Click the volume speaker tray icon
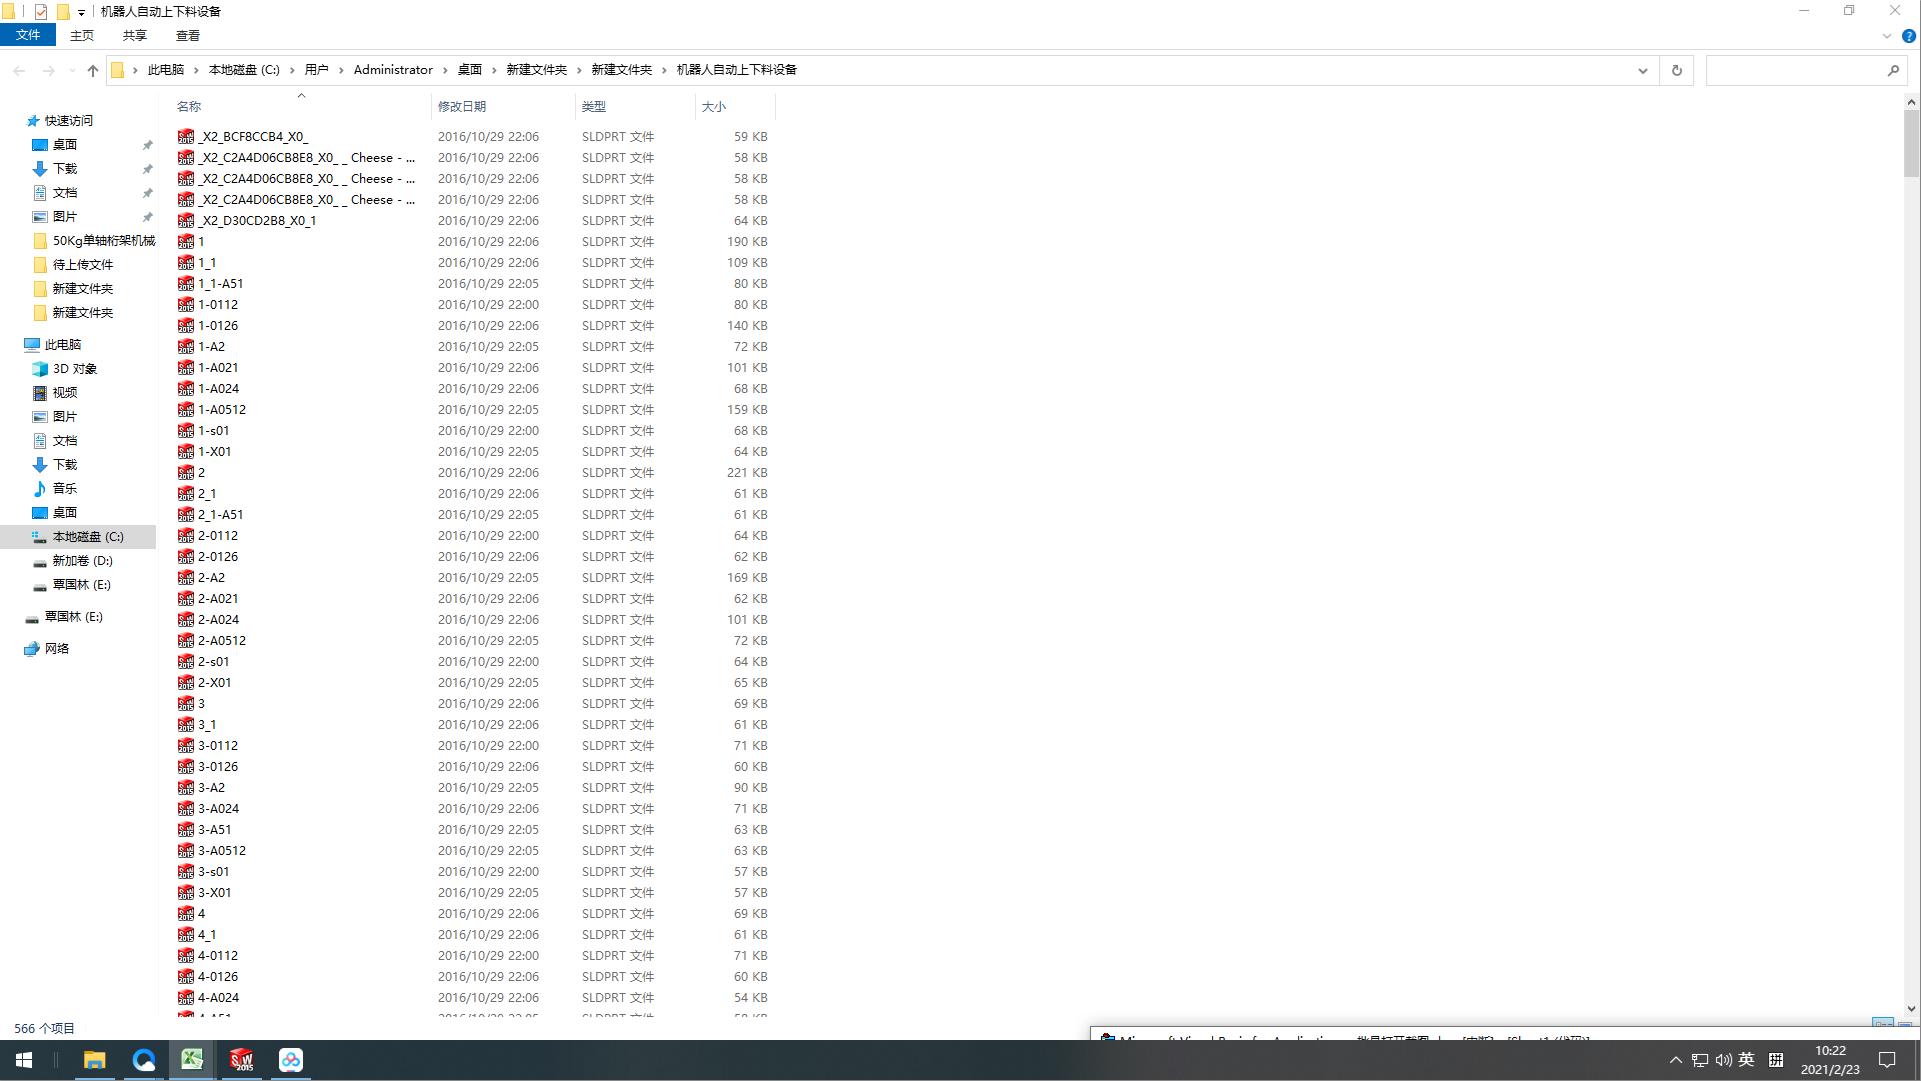This screenshot has width=1921, height=1081. (x=1723, y=1060)
